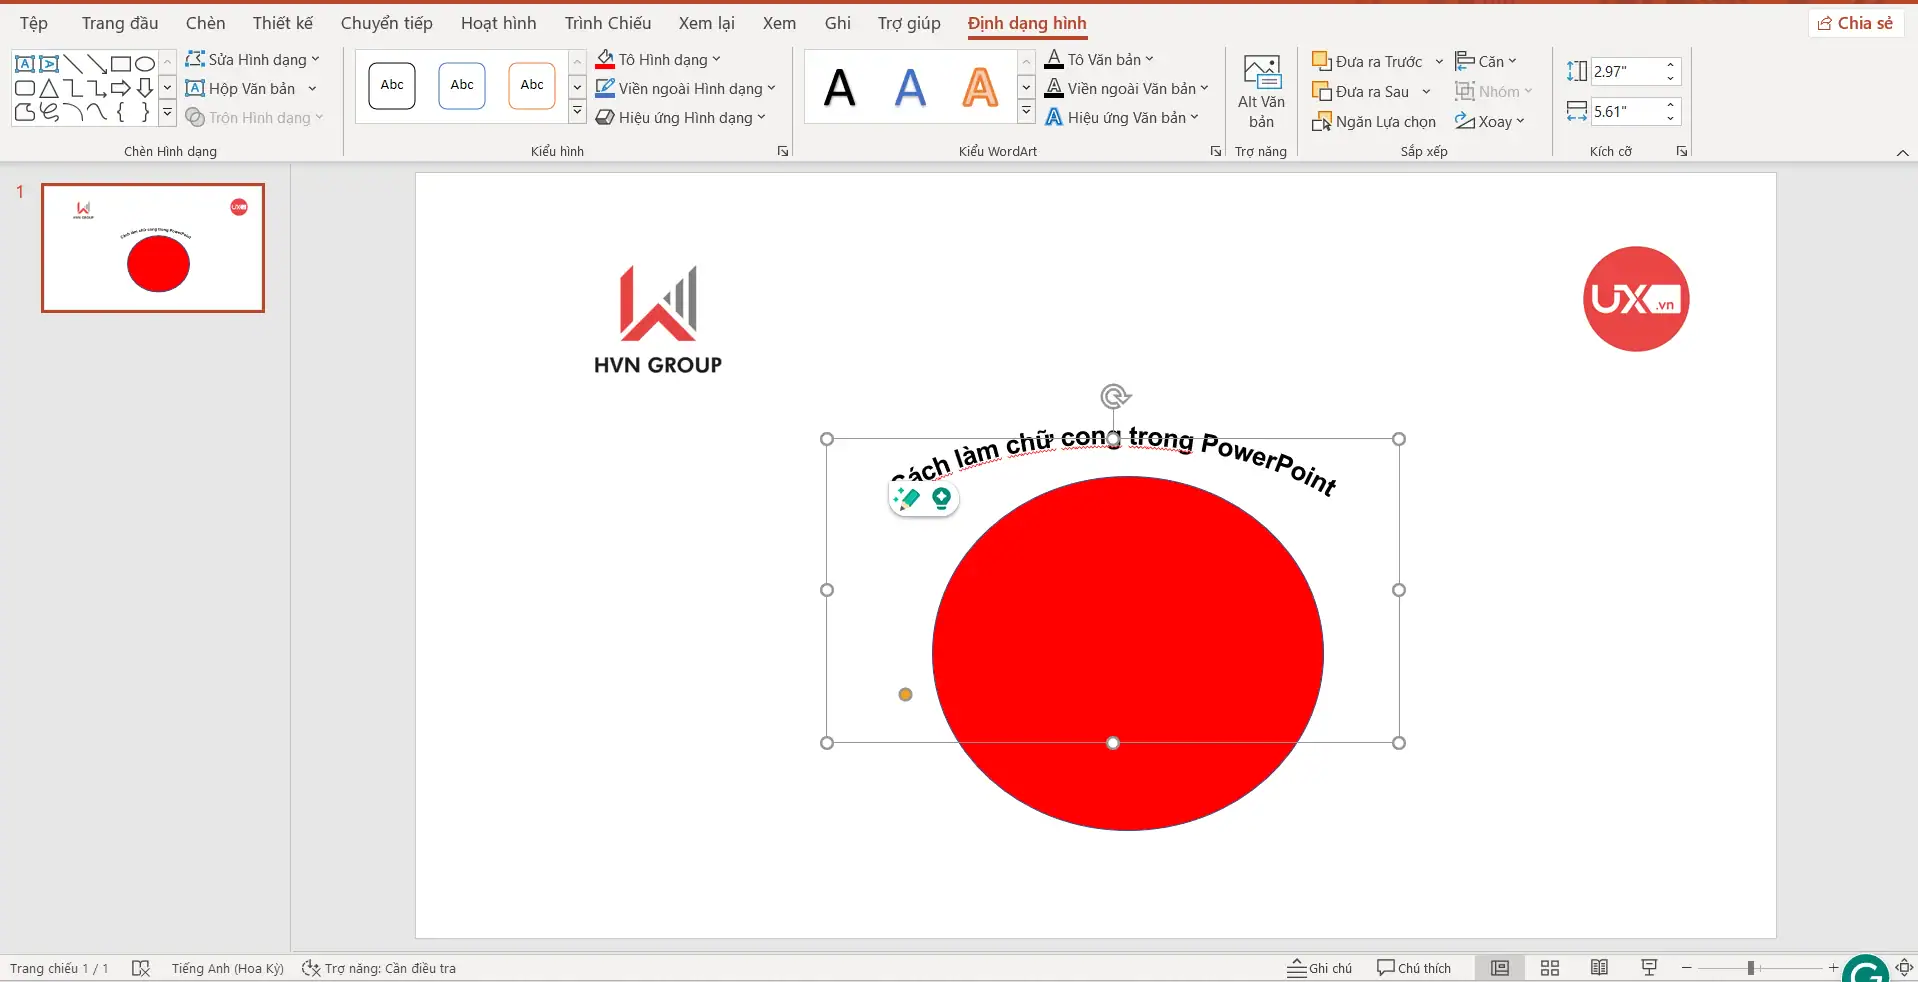Toggle the Ghi chú notes pane

(1319, 968)
